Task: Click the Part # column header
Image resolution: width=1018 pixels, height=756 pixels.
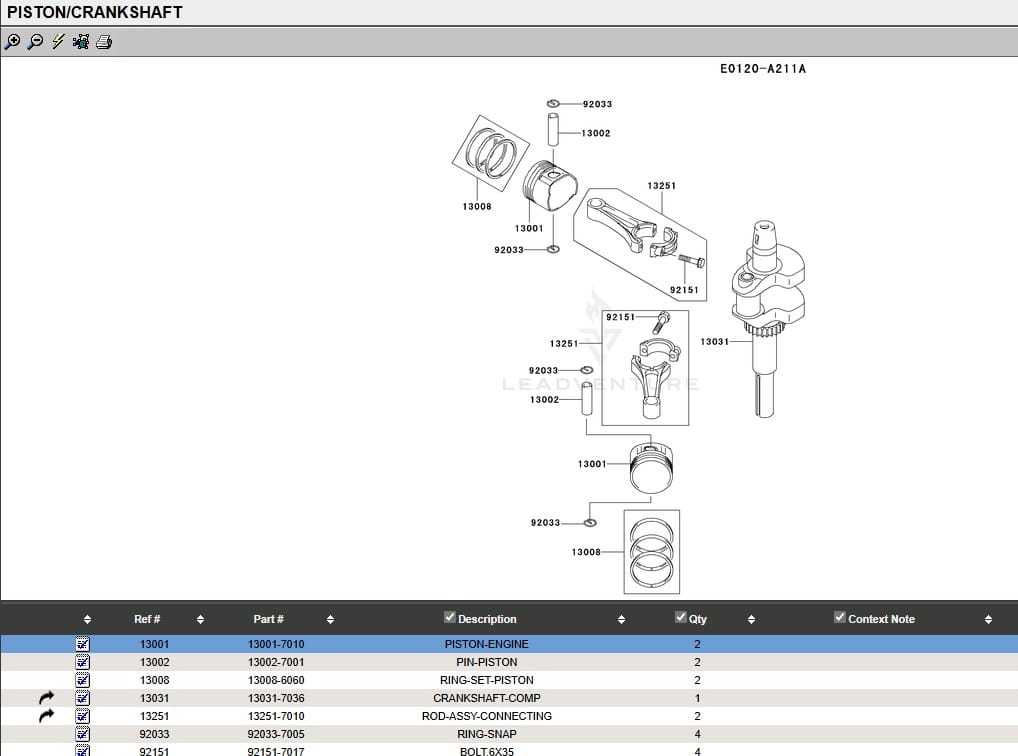Action: click(268, 619)
